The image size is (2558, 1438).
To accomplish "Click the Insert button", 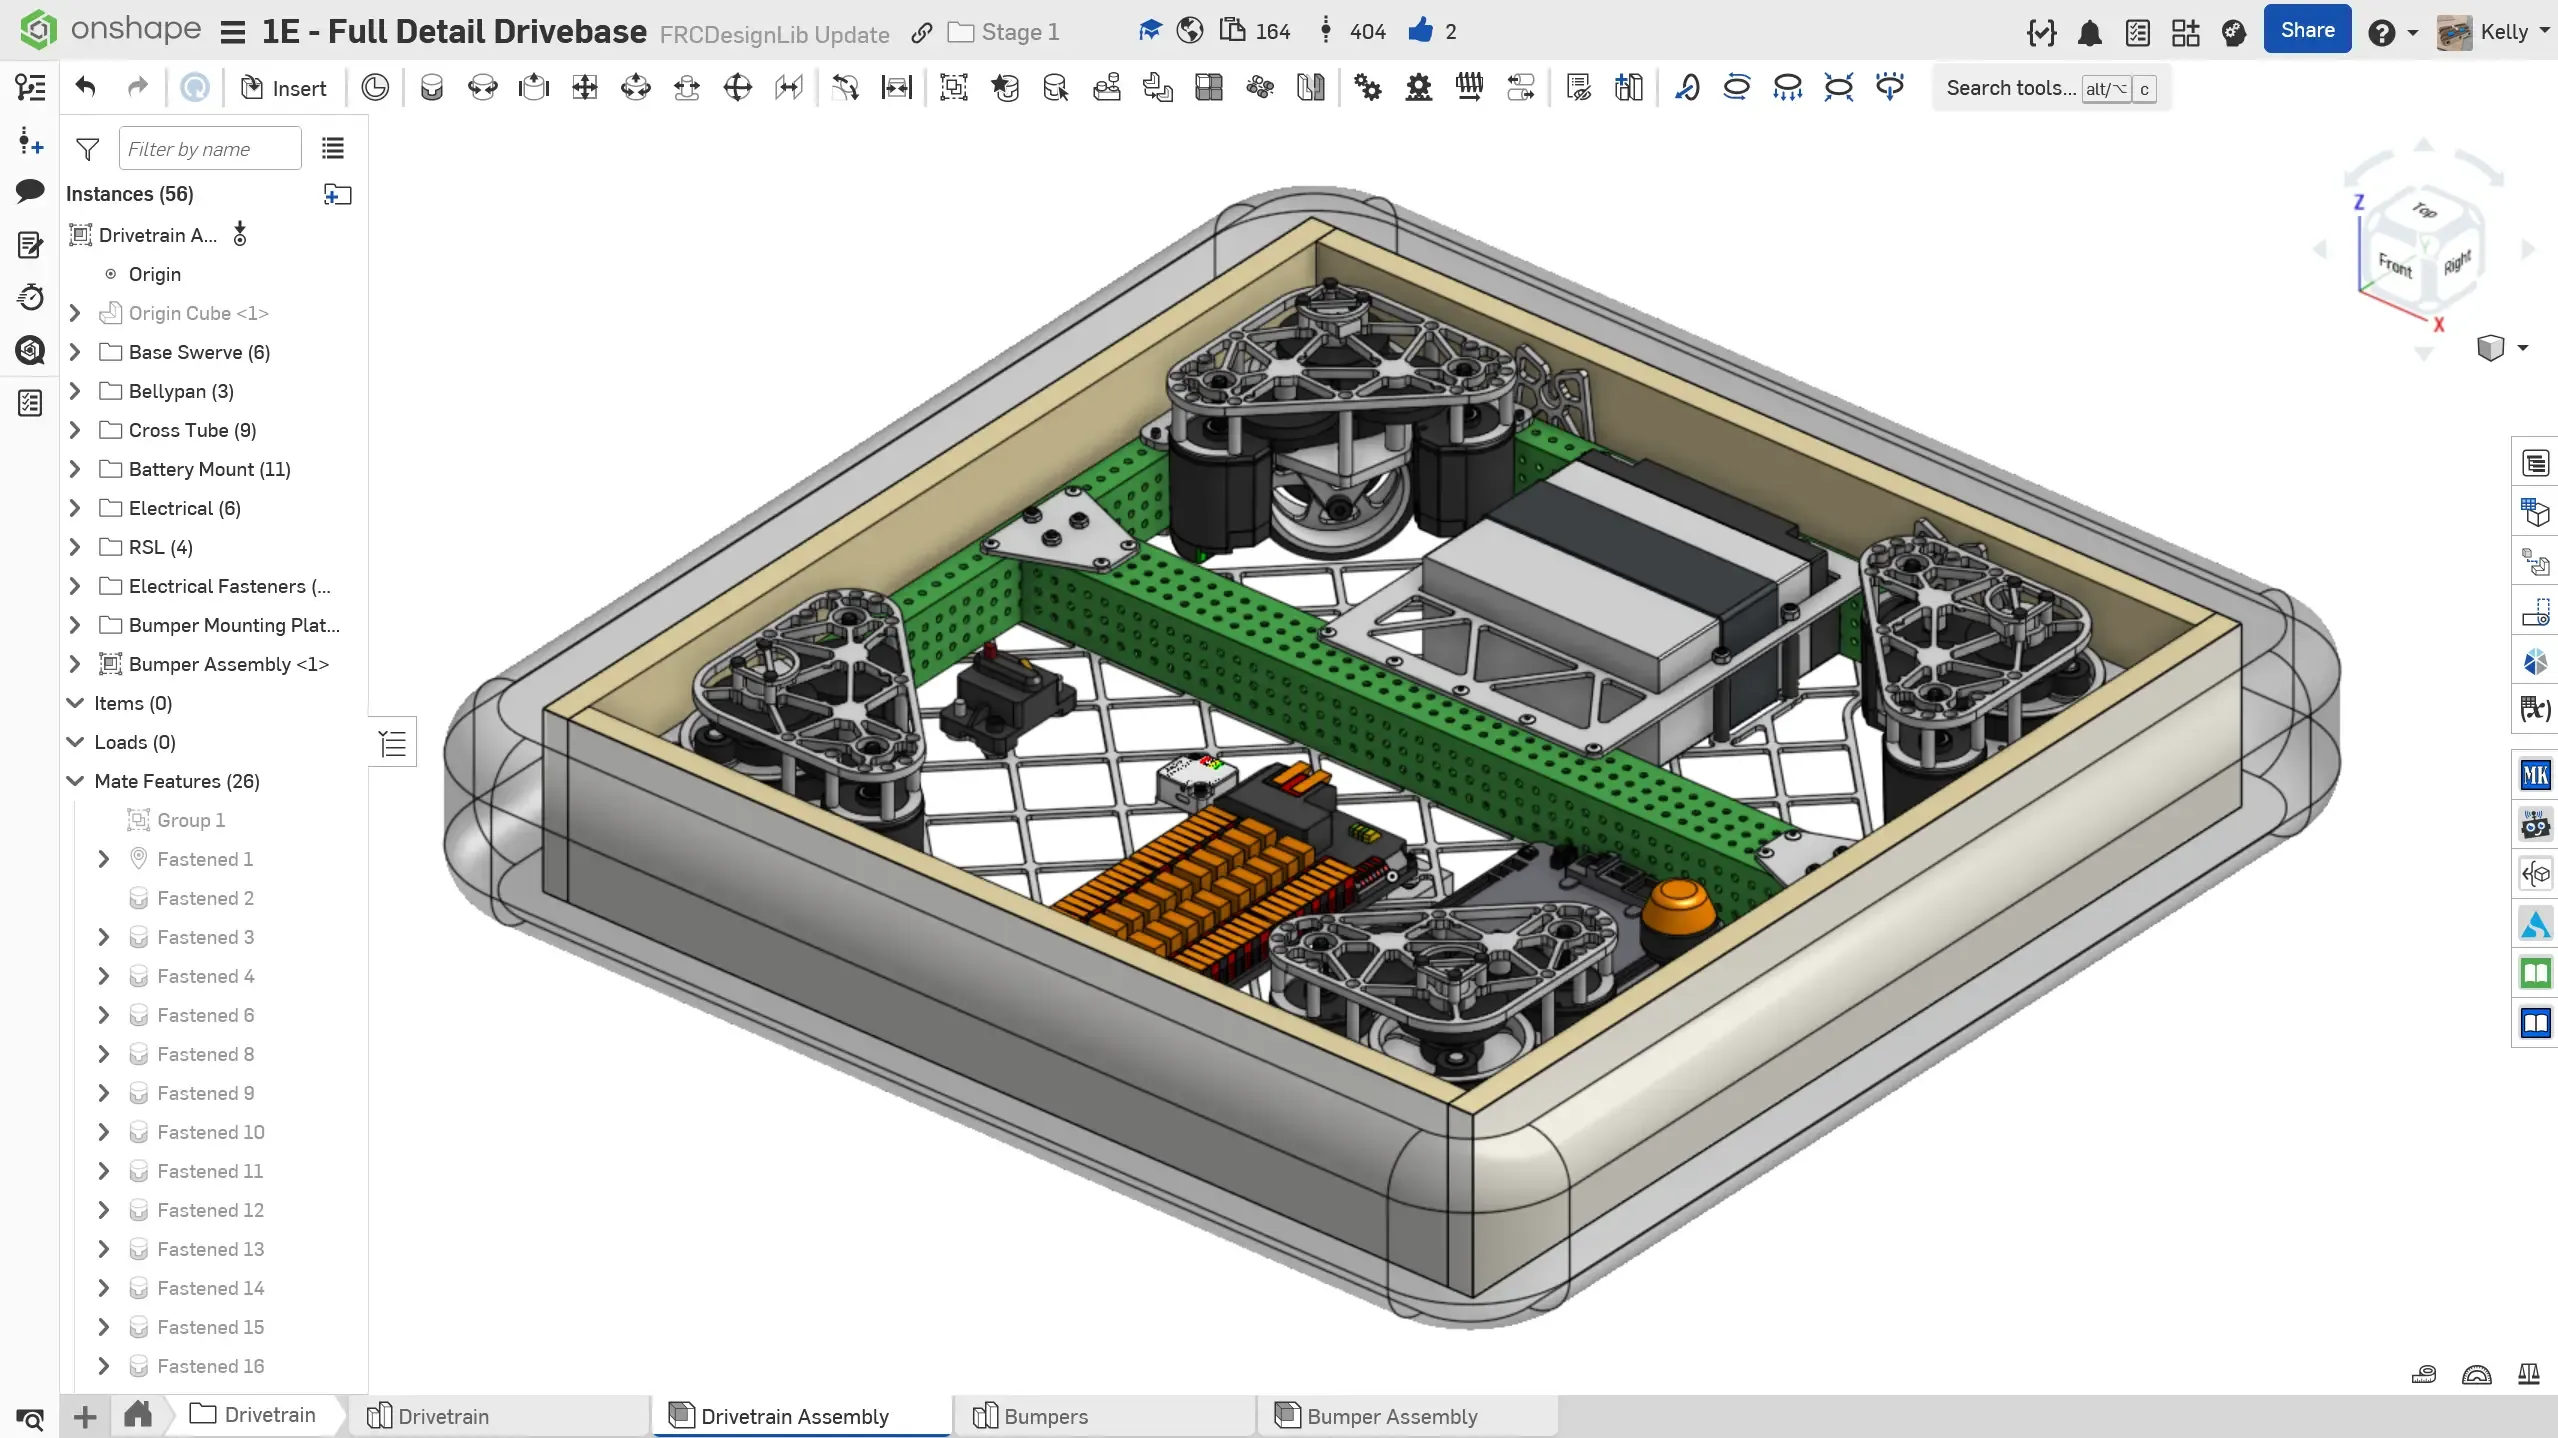I will 284,88.
